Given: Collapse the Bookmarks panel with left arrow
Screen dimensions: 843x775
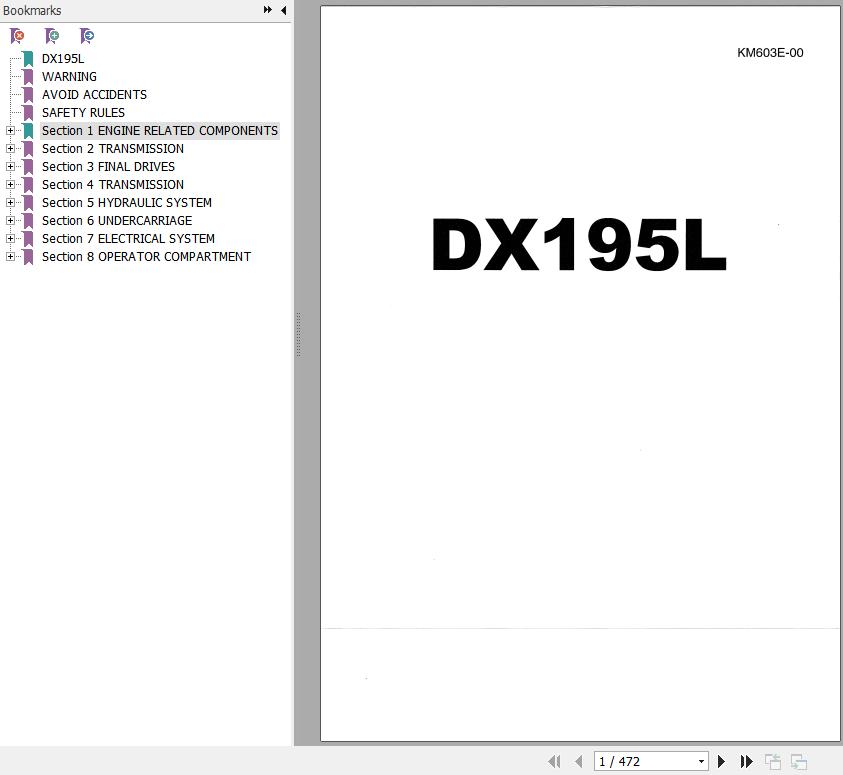Looking at the screenshot, I should click(283, 10).
